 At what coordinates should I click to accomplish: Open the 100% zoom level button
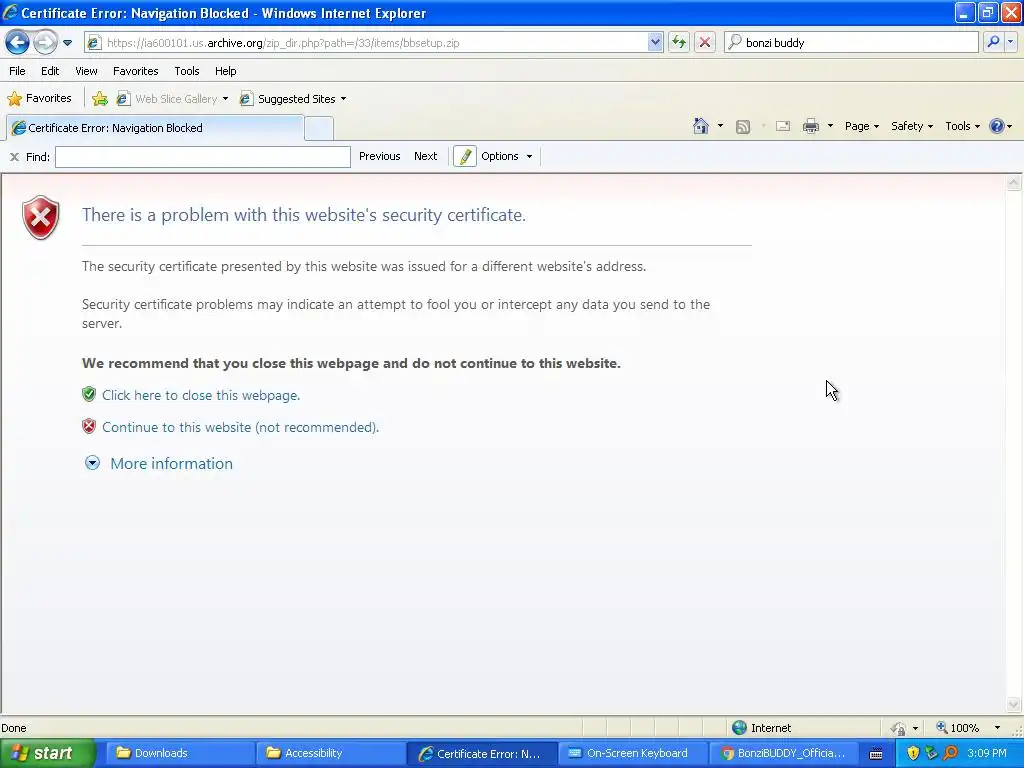tap(958, 728)
